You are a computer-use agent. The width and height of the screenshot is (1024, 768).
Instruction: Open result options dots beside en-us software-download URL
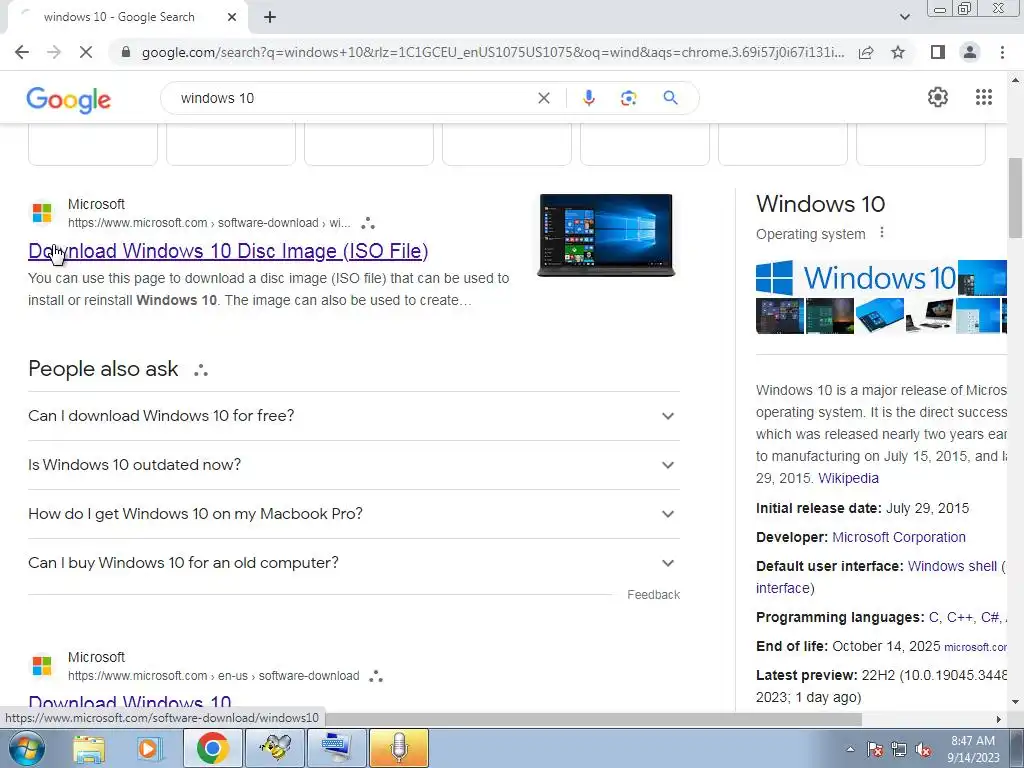[376, 676]
